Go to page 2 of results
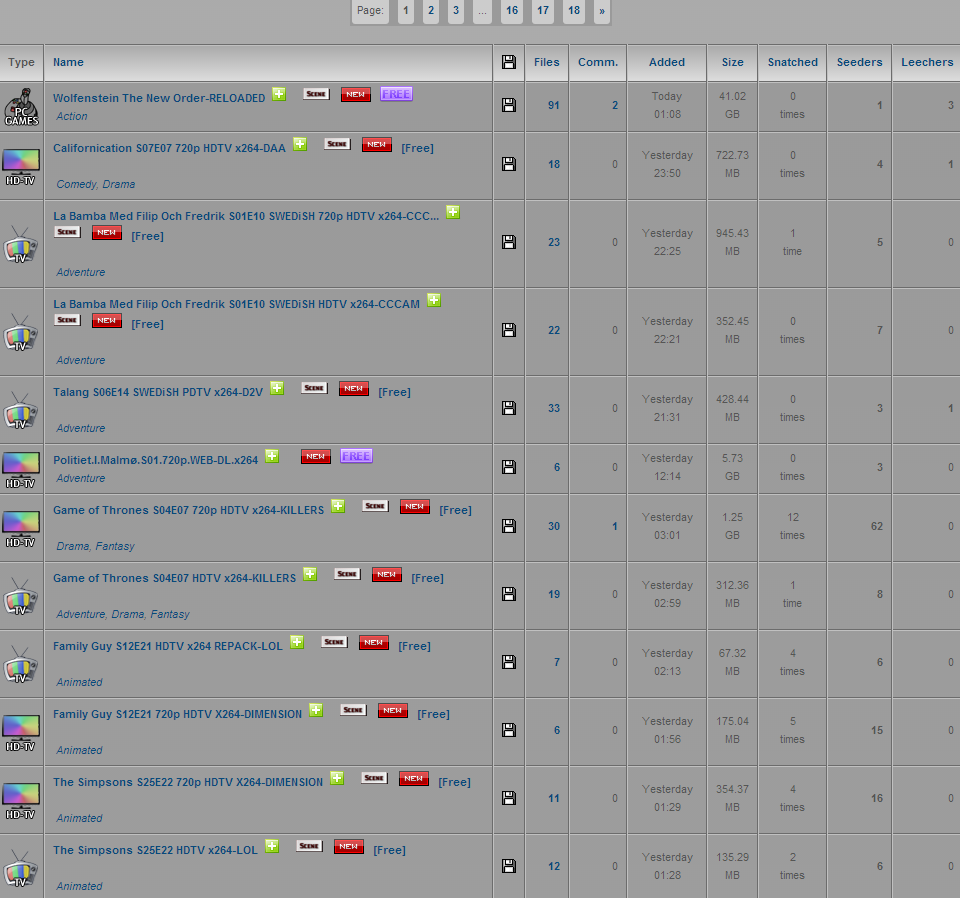The height and width of the screenshot is (898, 960). (x=431, y=10)
